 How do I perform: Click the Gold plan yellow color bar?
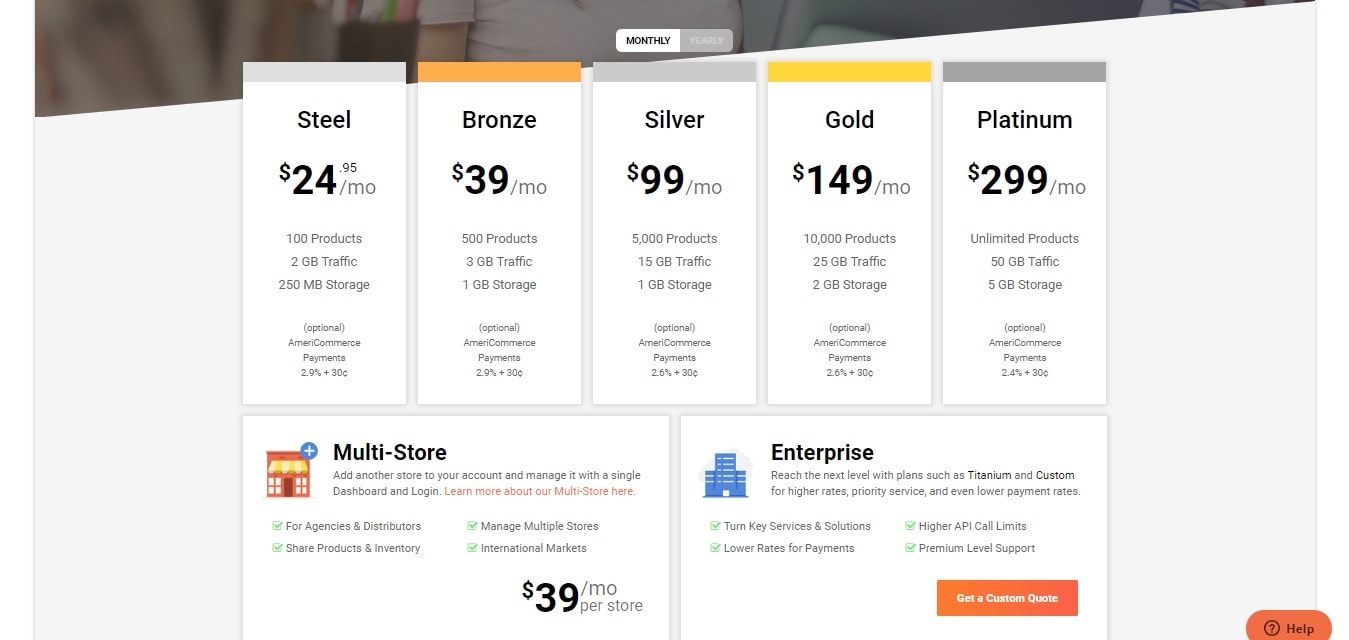pos(849,72)
